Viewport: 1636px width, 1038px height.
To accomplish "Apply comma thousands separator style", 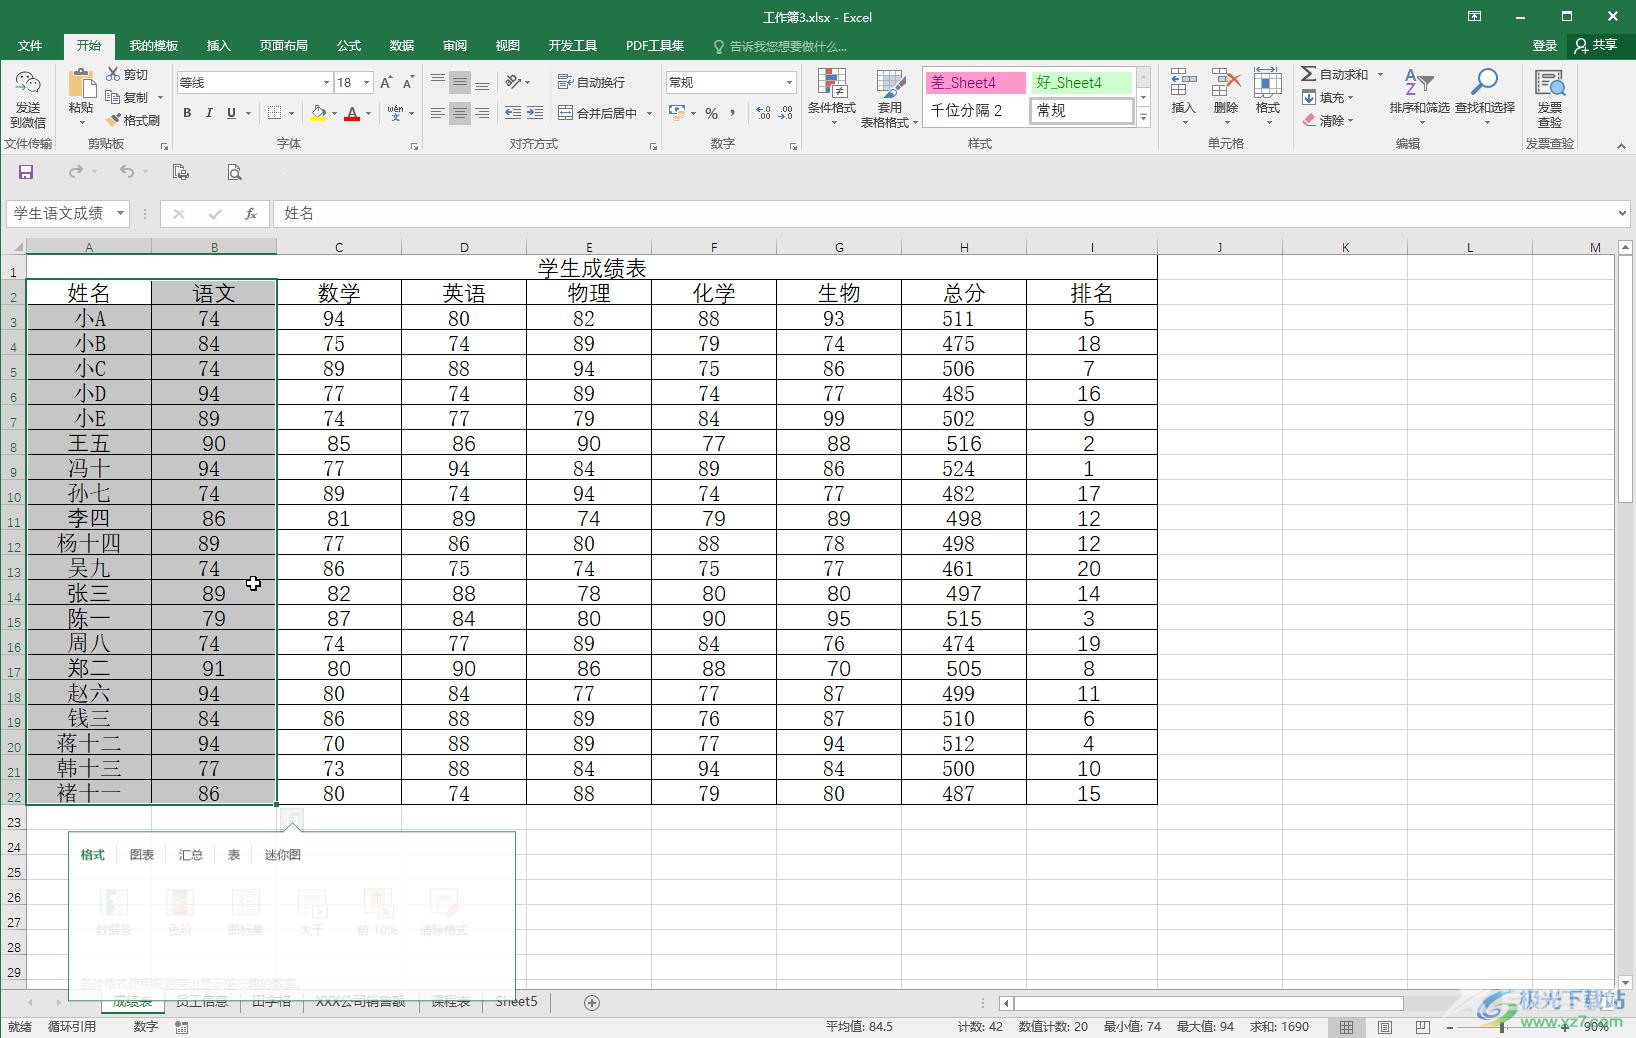I will 733,113.
